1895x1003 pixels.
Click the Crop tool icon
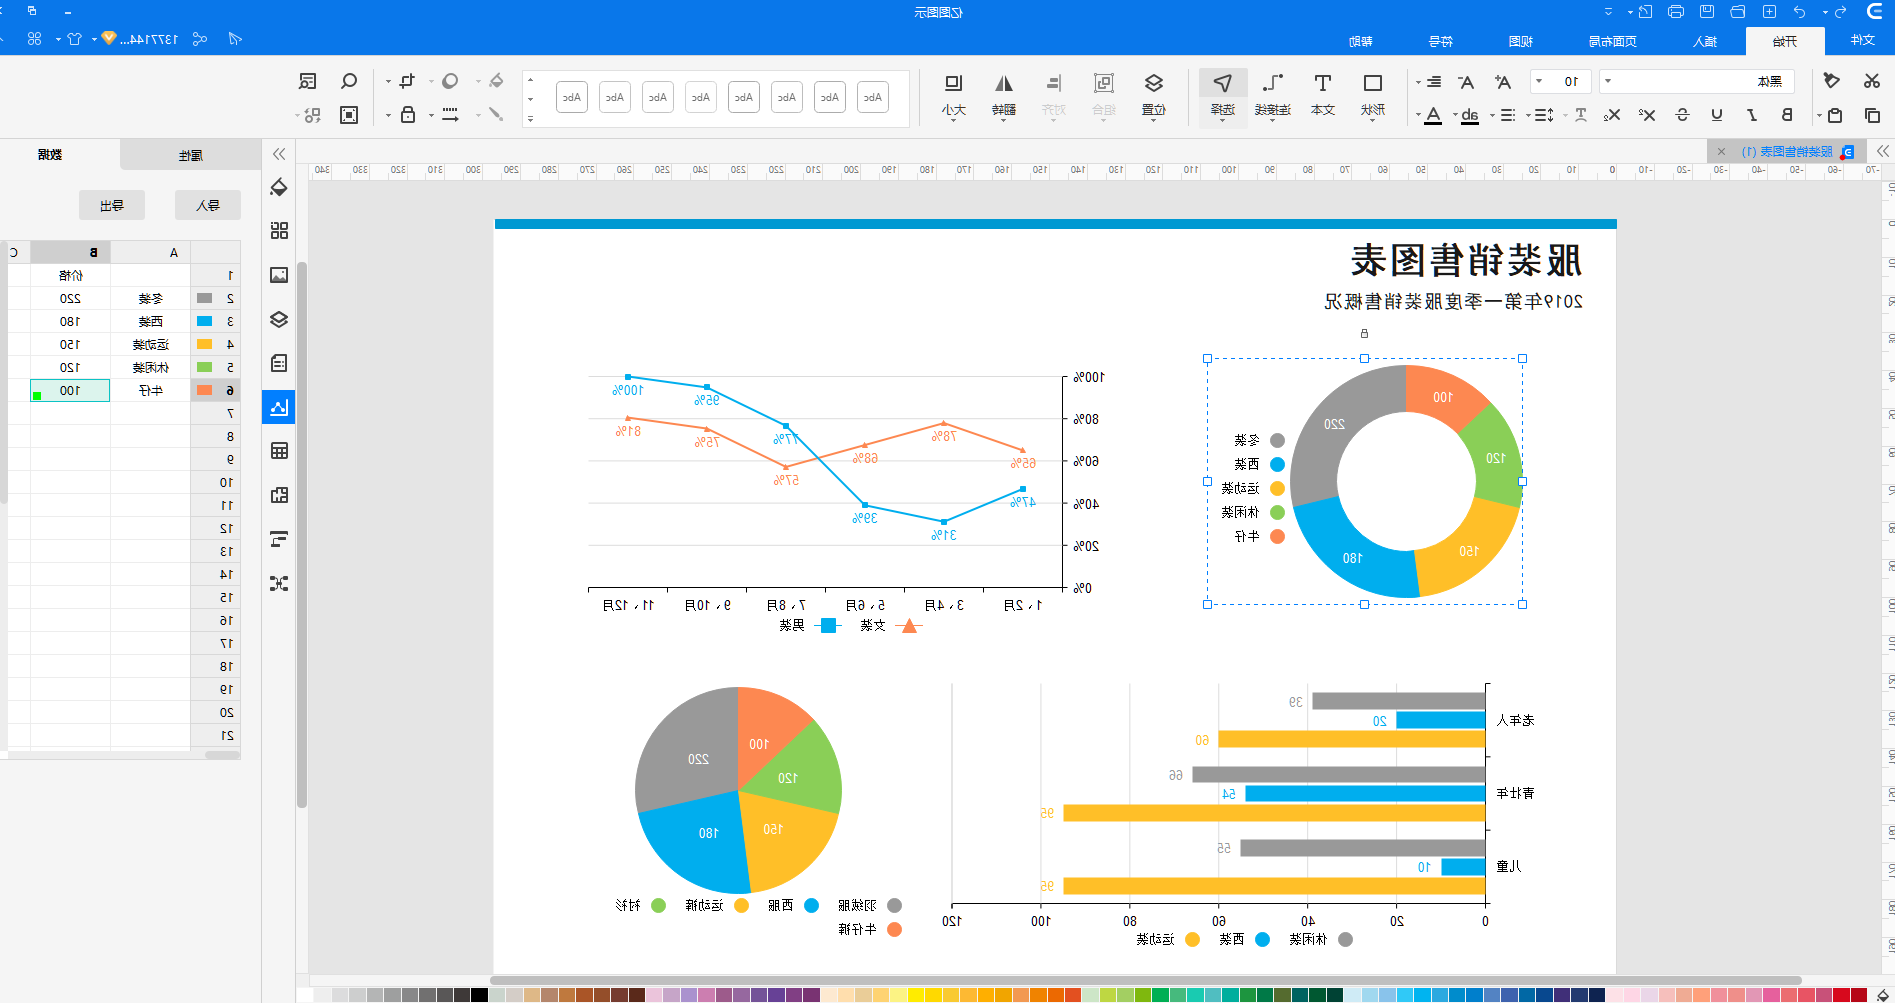407,81
